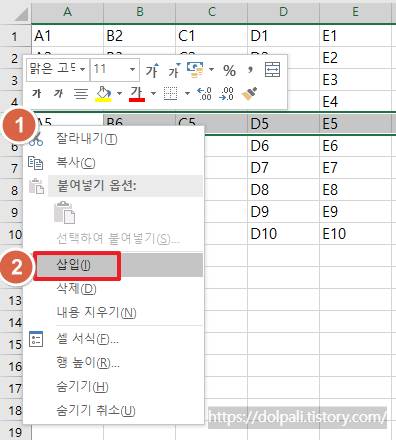This screenshot has height=440, width=396.
Task: Expand font color dropdown arrow
Action: (x=153, y=94)
